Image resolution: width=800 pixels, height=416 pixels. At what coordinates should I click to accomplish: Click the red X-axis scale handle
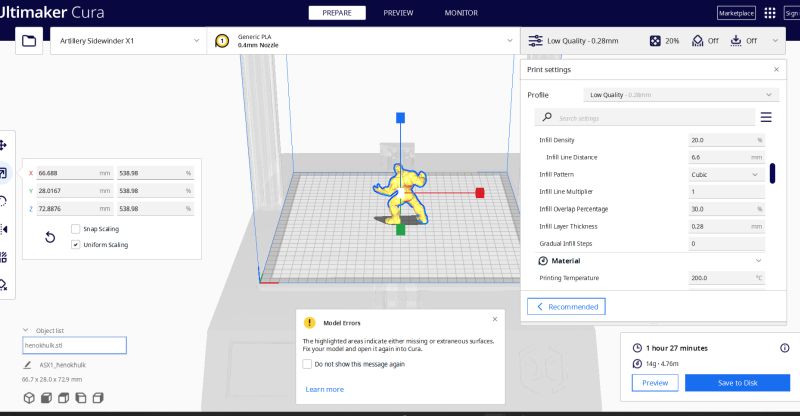[480, 192]
